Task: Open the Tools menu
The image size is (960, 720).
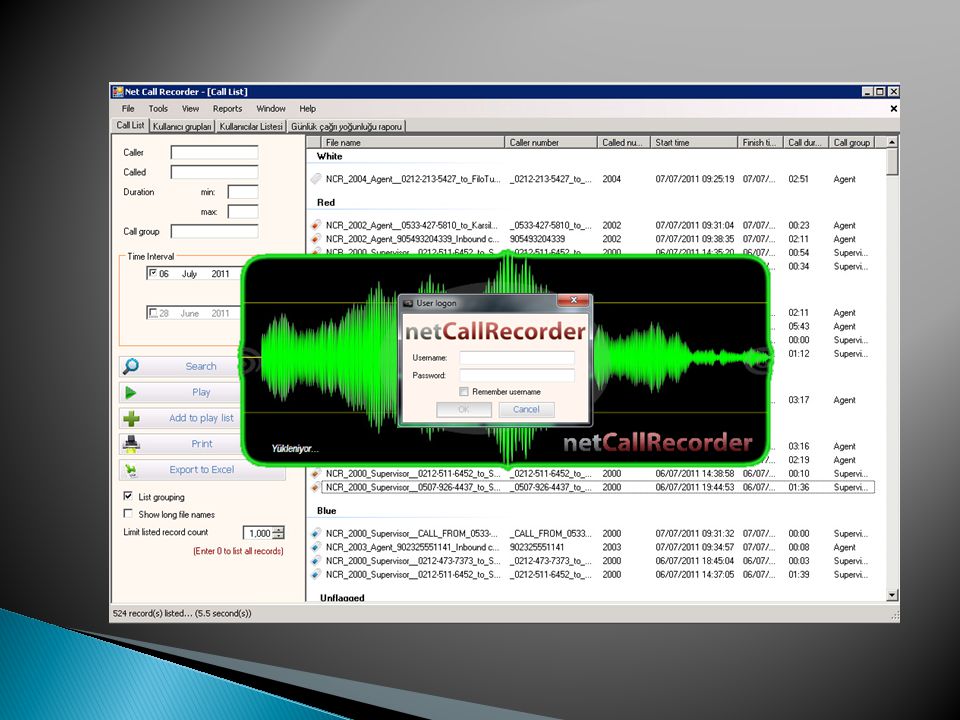Action: (x=158, y=108)
